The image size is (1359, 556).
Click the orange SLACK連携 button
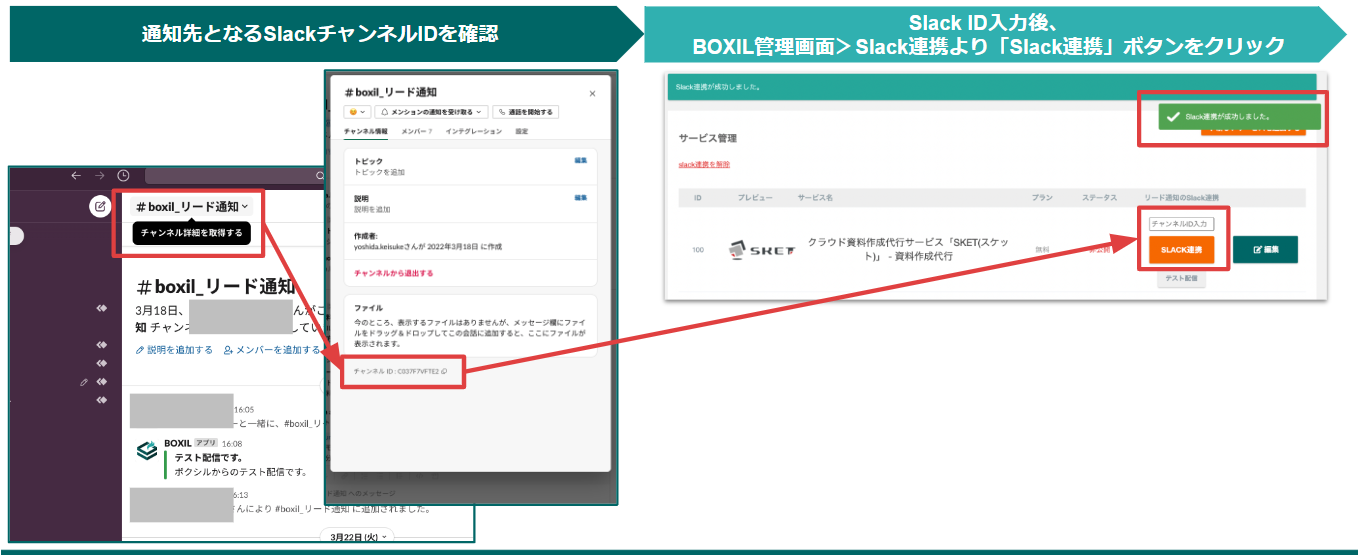[x=1181, y=249]
